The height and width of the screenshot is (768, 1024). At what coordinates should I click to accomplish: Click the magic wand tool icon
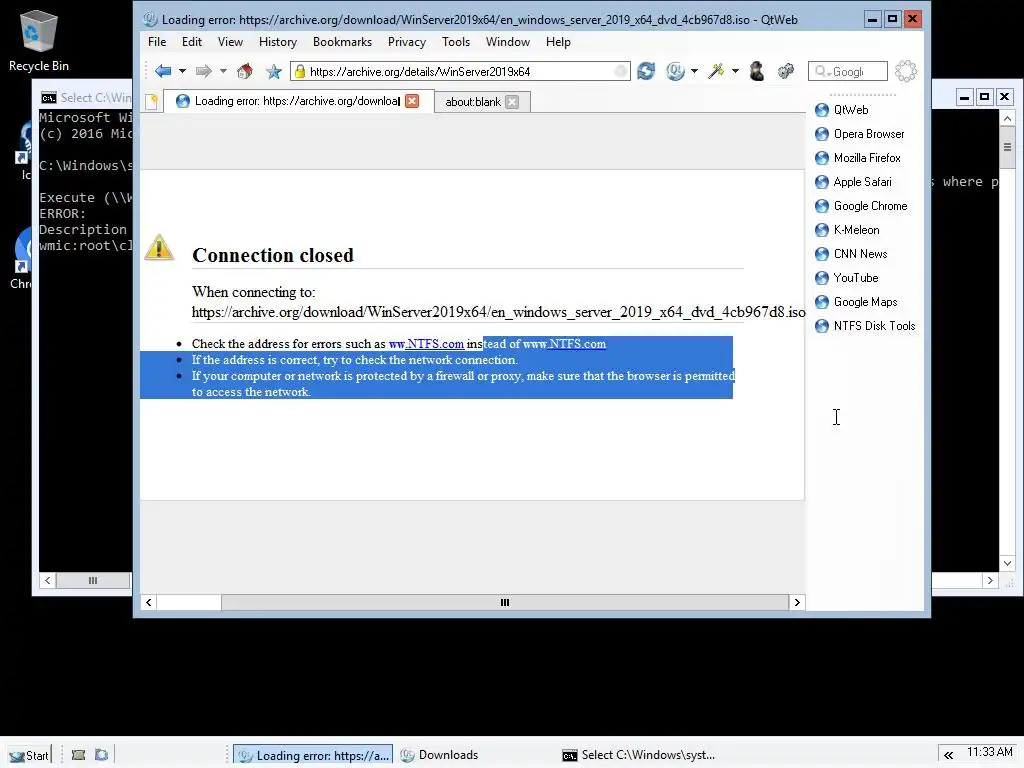pyautogui.click(x=716, y=71)
